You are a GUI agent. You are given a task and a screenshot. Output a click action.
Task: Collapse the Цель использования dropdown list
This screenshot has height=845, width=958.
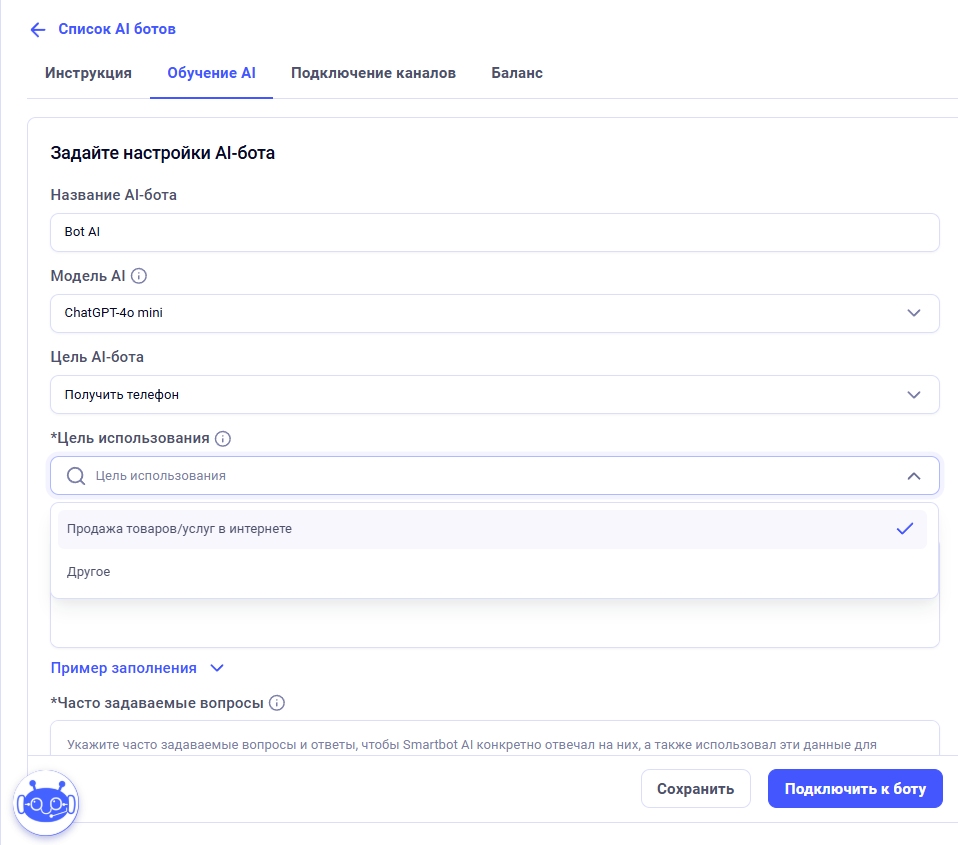[x=913, y=476]
